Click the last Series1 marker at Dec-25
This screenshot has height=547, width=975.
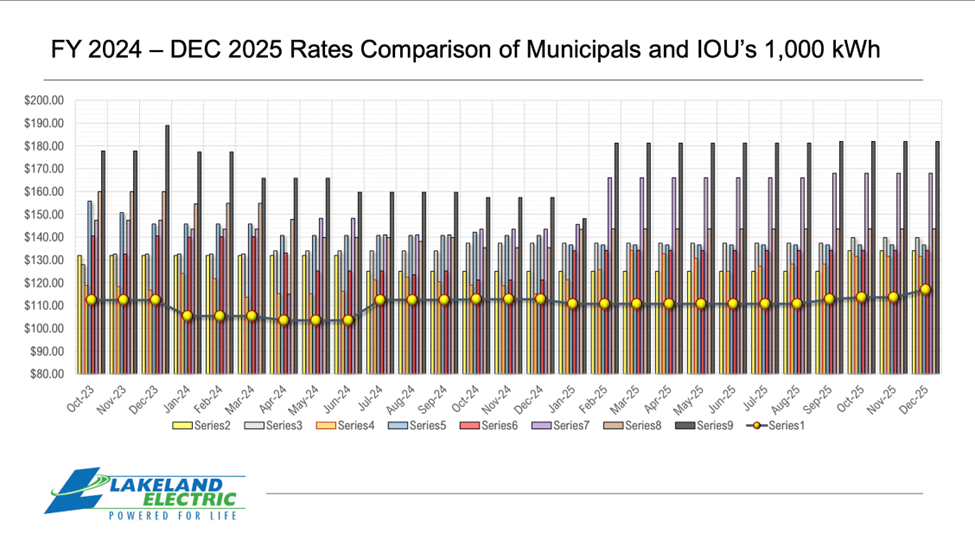coord(926,289)
